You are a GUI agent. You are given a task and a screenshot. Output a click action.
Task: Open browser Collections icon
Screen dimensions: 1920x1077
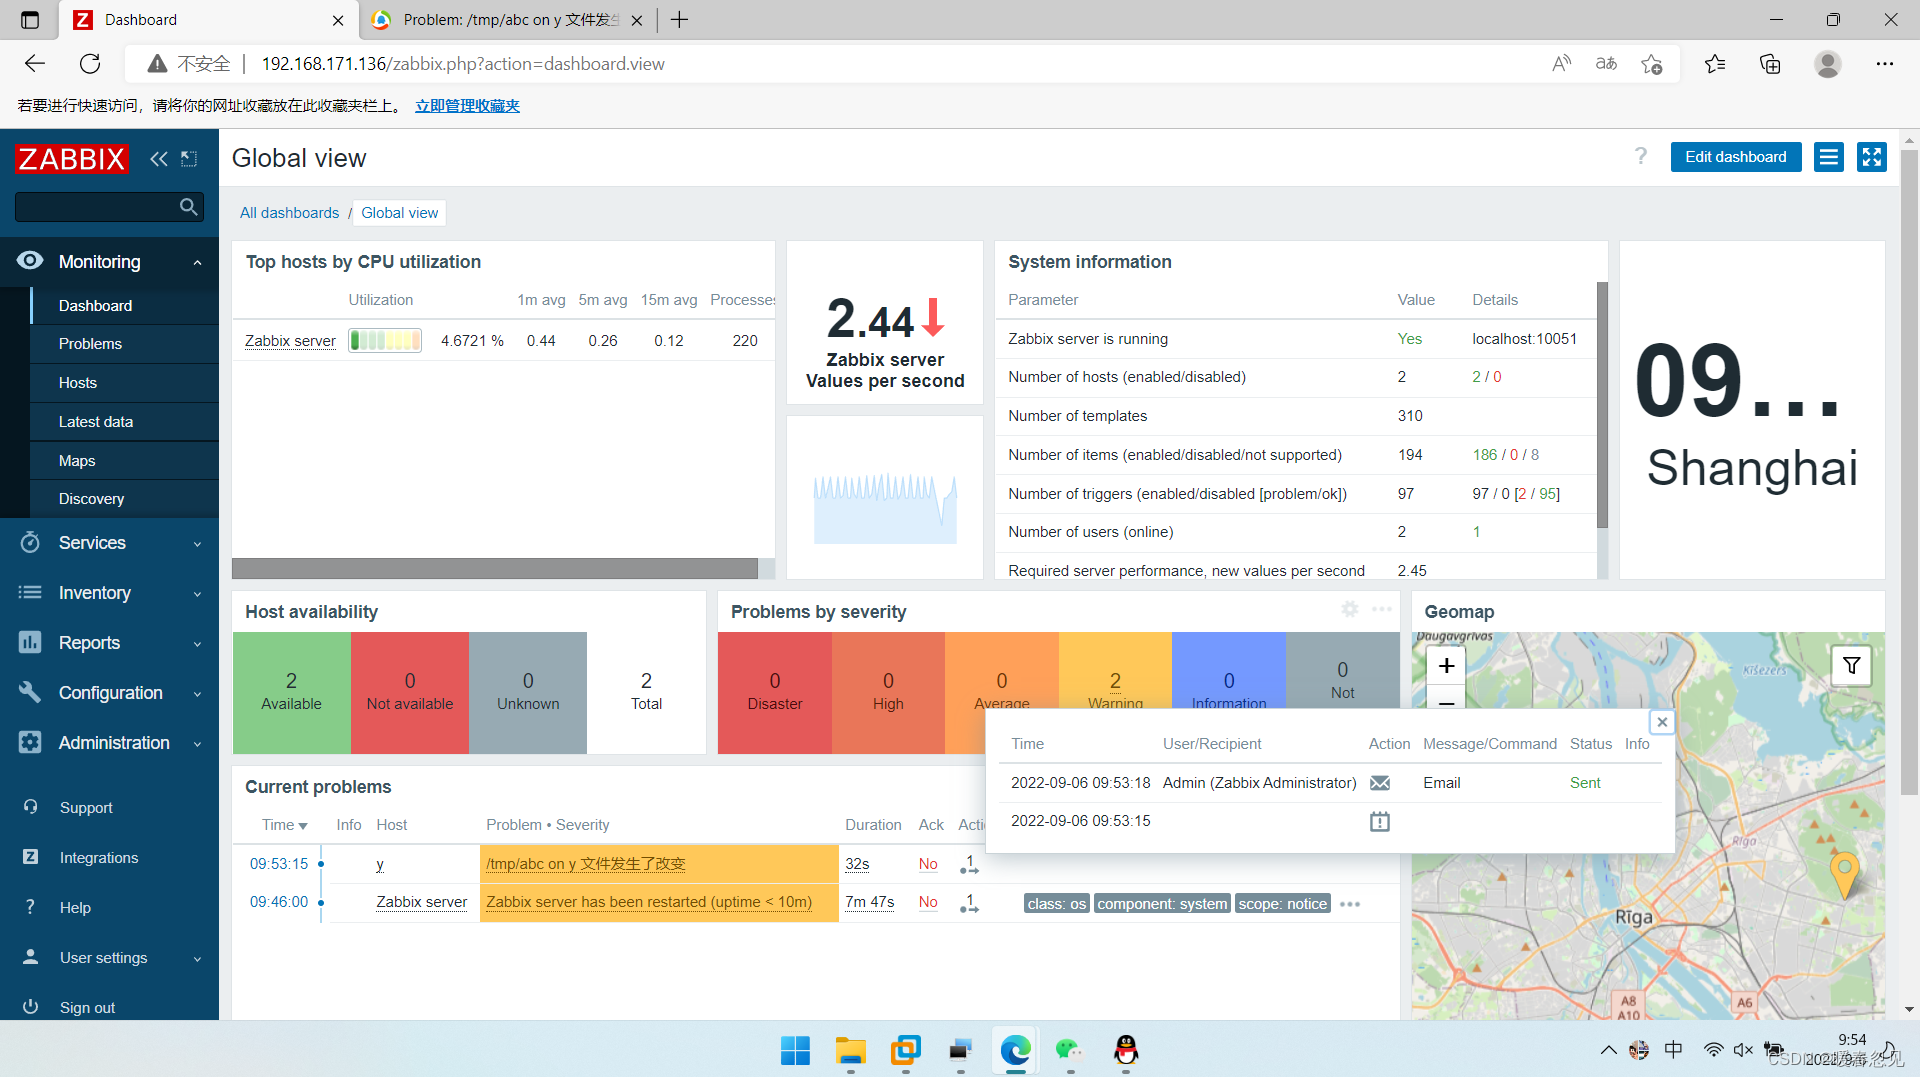(x=1770, y=64)
